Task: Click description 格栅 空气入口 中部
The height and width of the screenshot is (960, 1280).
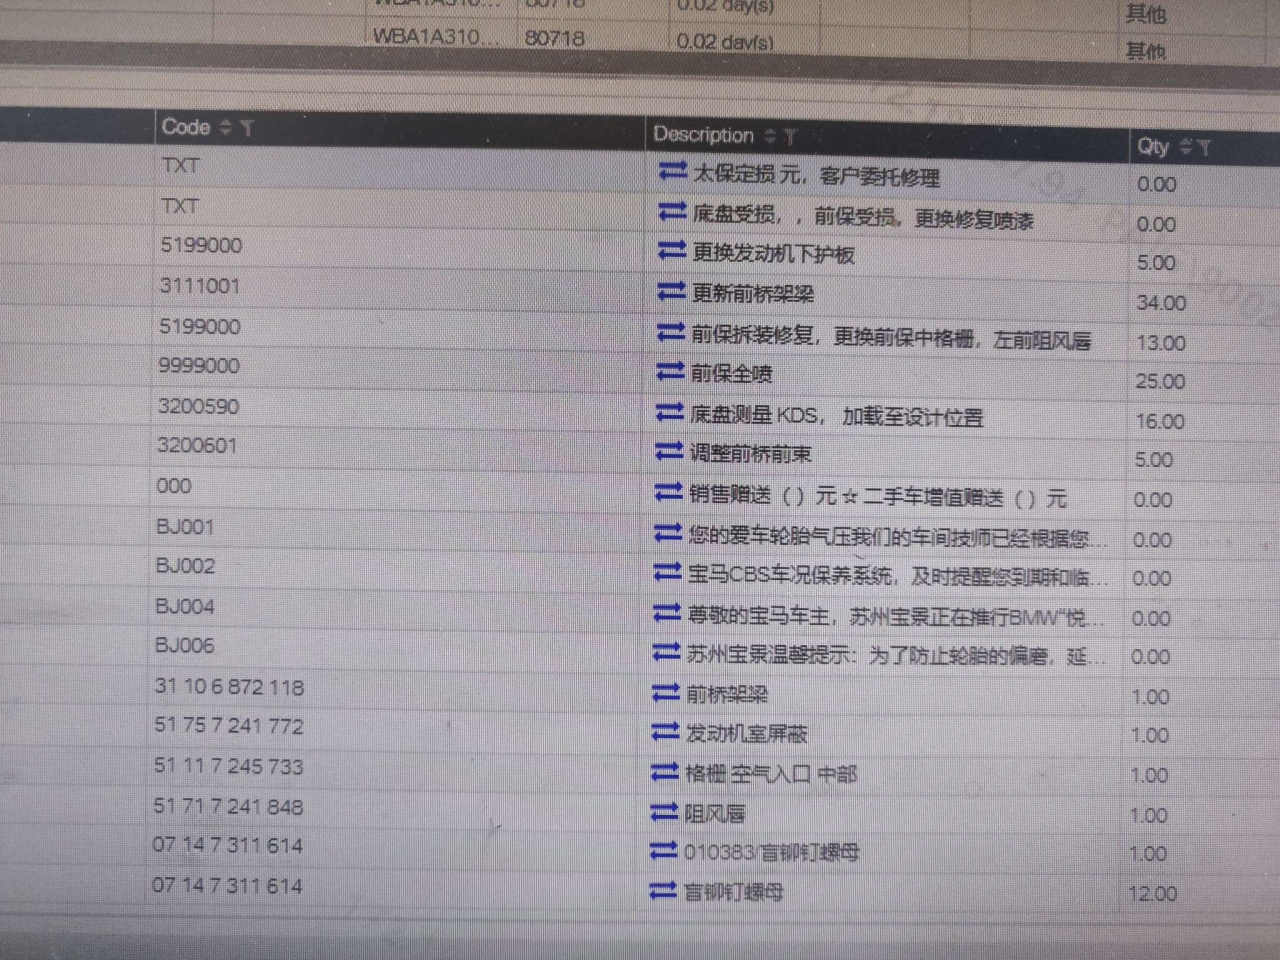Action: (771, 774)
